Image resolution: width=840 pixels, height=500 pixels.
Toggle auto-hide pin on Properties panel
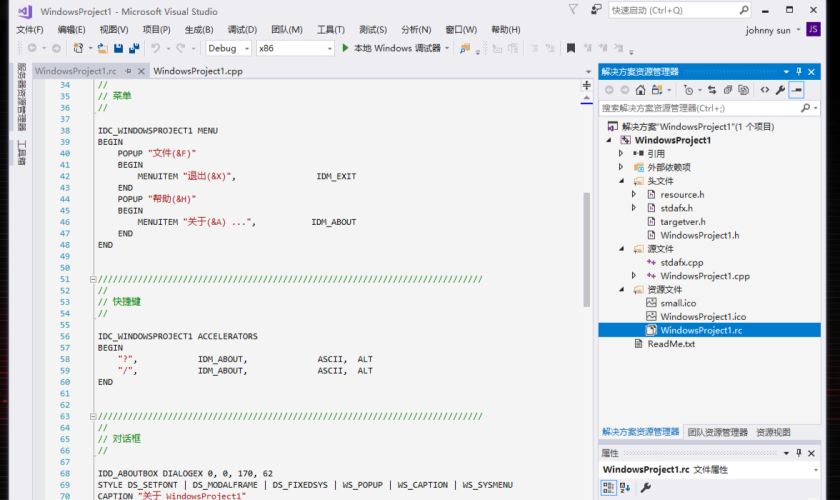[x=799, y=453]
